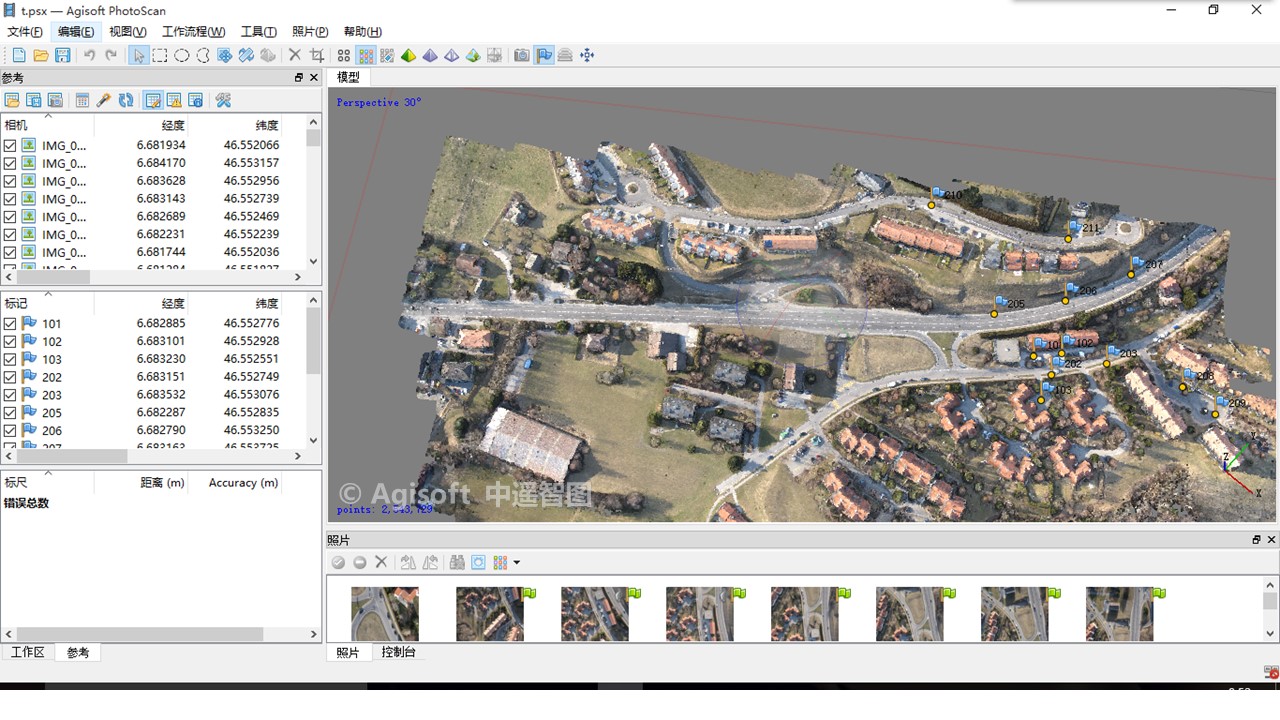The height and width of the screenshot is (720, 1280).
Task: Toggle the show cameras icon
Action: 521,56
